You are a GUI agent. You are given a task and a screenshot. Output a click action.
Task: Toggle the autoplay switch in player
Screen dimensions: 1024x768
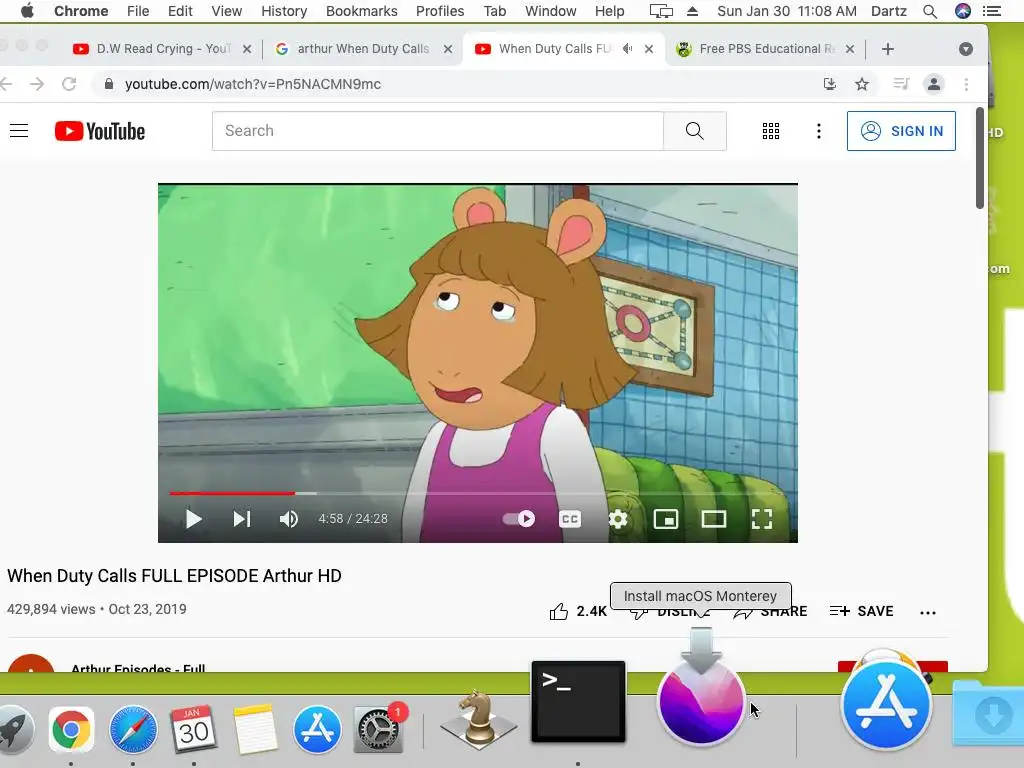pyautogui.click(x=519, y=519)
